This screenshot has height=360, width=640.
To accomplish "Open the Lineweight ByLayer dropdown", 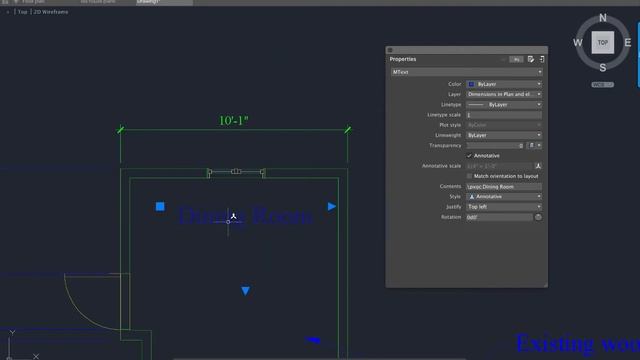I will tap(504, 136).
